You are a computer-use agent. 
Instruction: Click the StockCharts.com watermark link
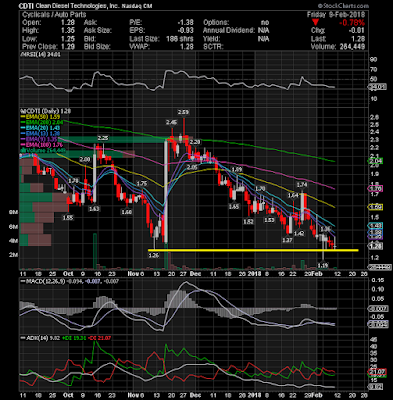(343, 6)
